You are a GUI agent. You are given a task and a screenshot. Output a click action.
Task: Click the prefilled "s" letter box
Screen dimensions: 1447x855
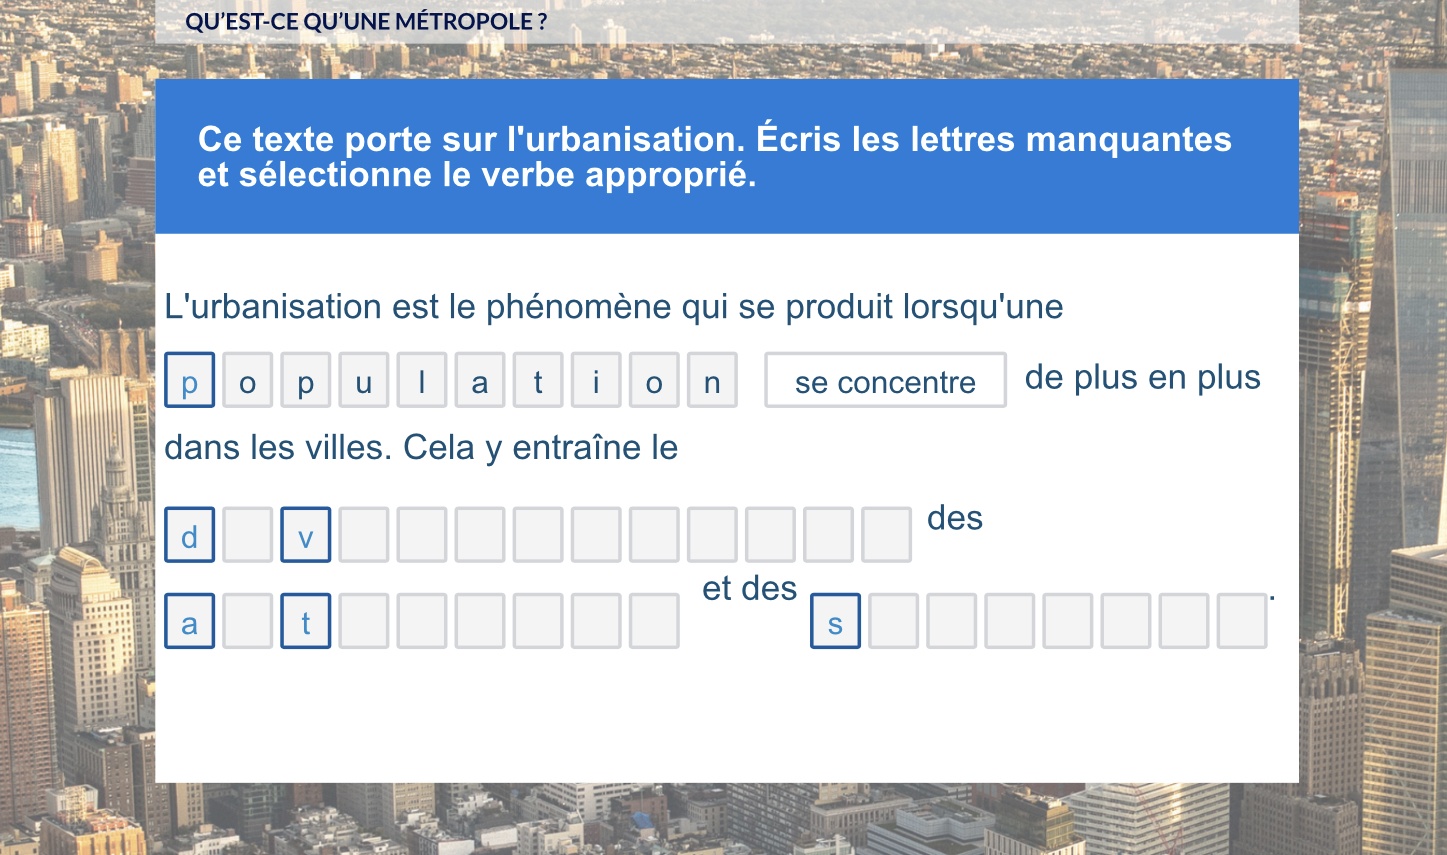tap(836, 622)
